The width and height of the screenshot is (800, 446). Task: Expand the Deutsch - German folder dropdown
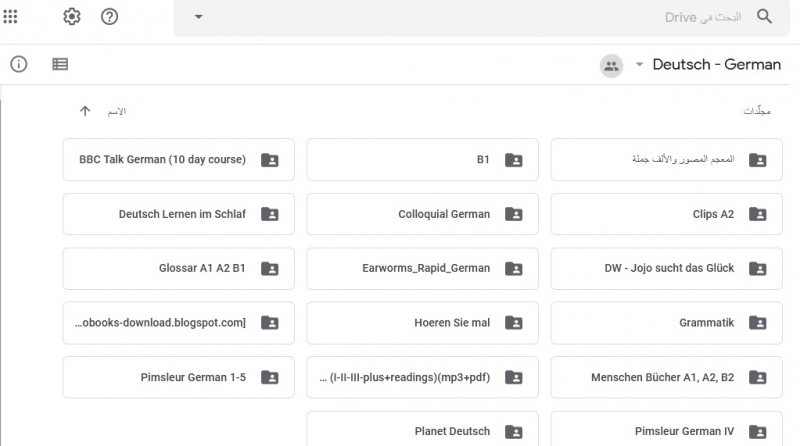(x=639, y=64)
